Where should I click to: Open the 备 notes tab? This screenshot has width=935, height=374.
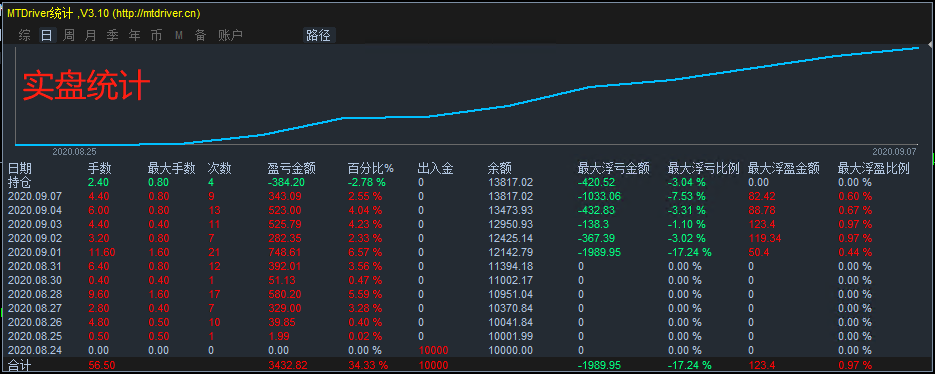point(200,35)
